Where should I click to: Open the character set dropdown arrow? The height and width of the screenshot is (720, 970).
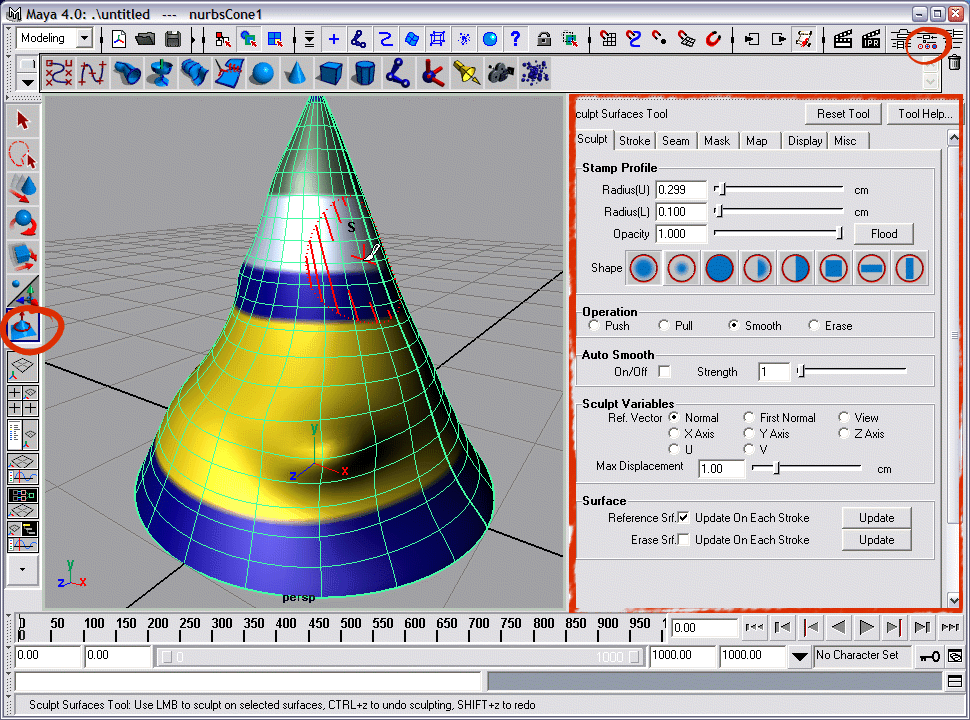click(x=799, y=656)
